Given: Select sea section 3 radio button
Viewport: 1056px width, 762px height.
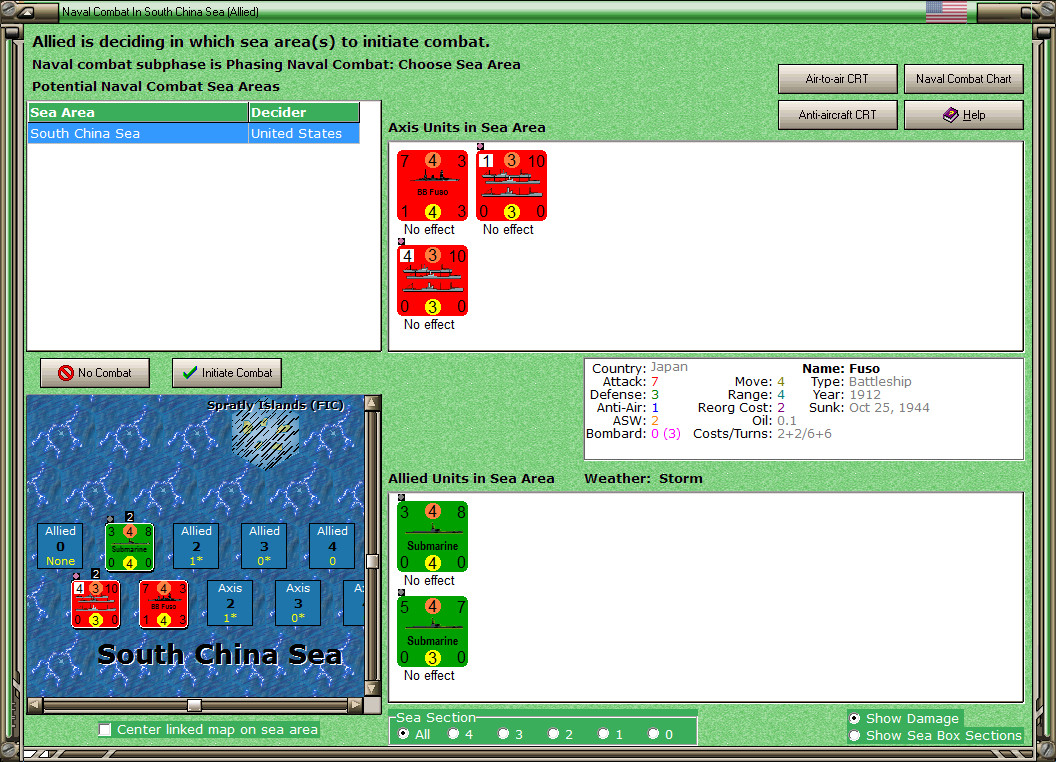Looking at the screenshot, I should point(503,734).
